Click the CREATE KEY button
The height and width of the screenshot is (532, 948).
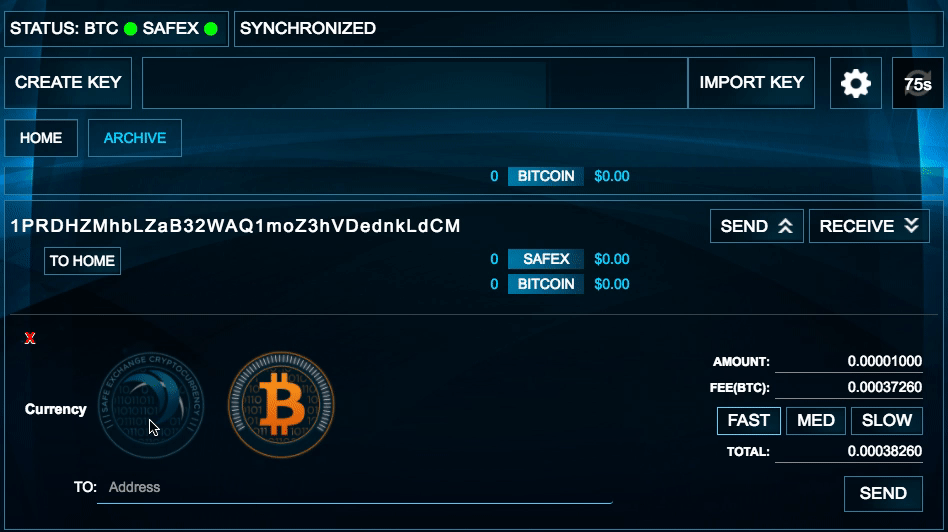coord(68,83)
